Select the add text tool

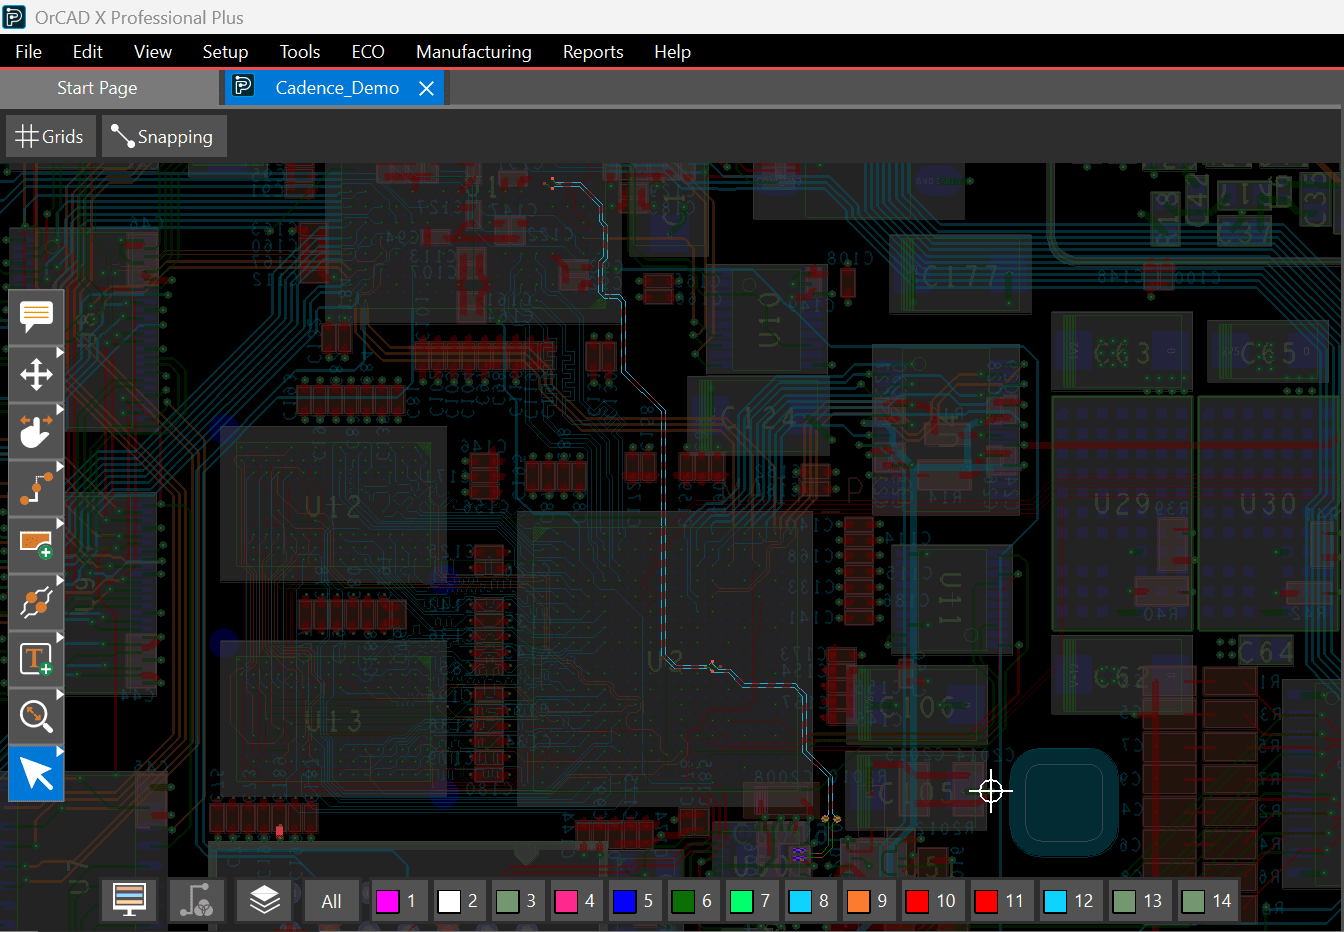point(36,660)
